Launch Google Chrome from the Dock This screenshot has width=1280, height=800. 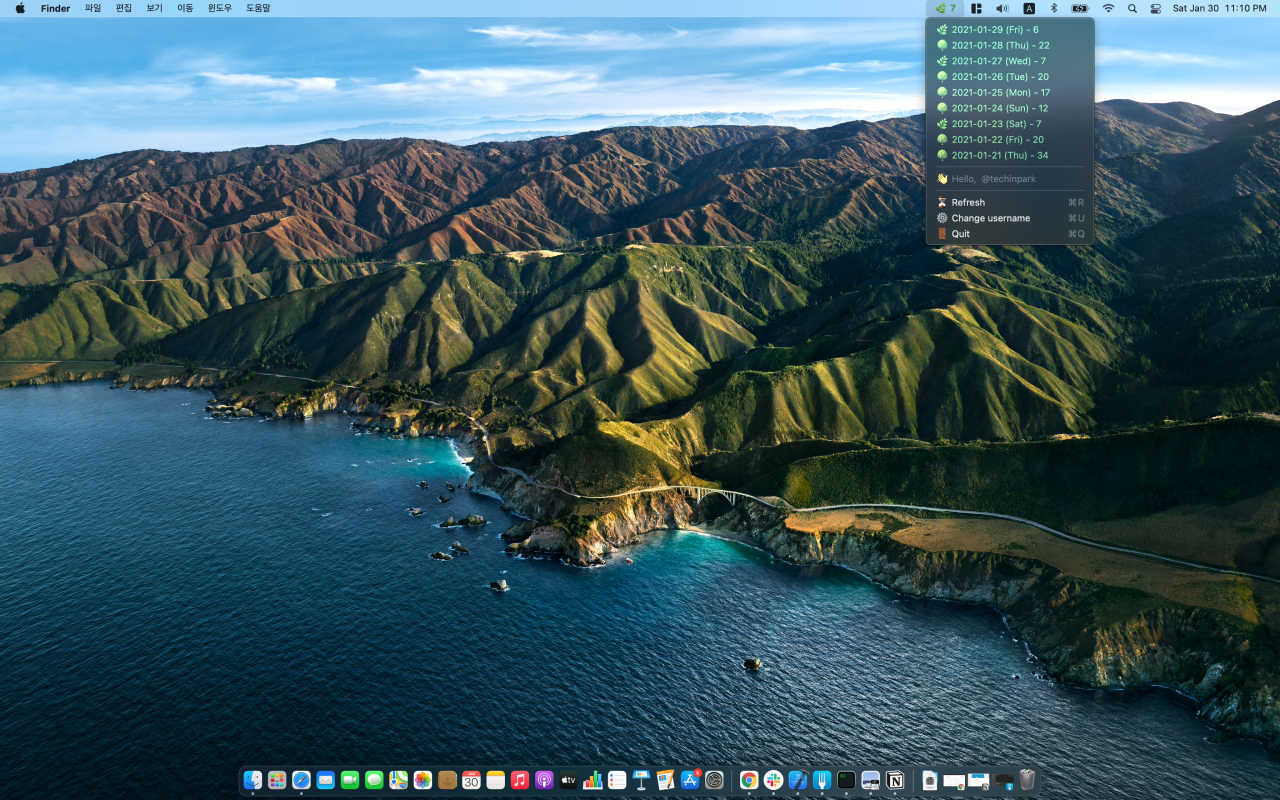point(749,780)
